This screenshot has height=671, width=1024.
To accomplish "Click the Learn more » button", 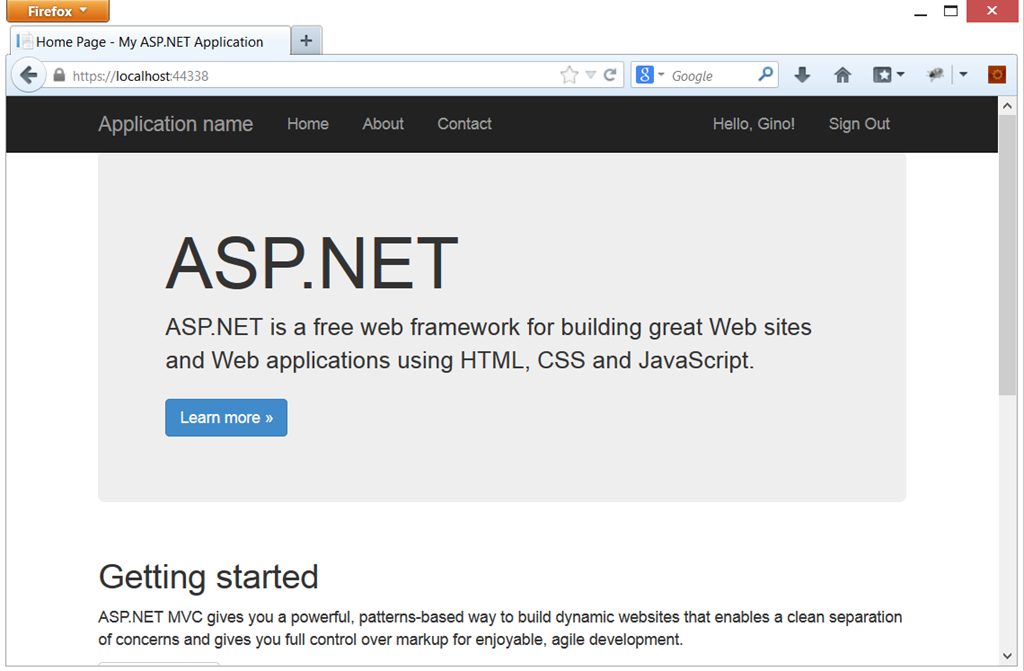I will [226, 417].
